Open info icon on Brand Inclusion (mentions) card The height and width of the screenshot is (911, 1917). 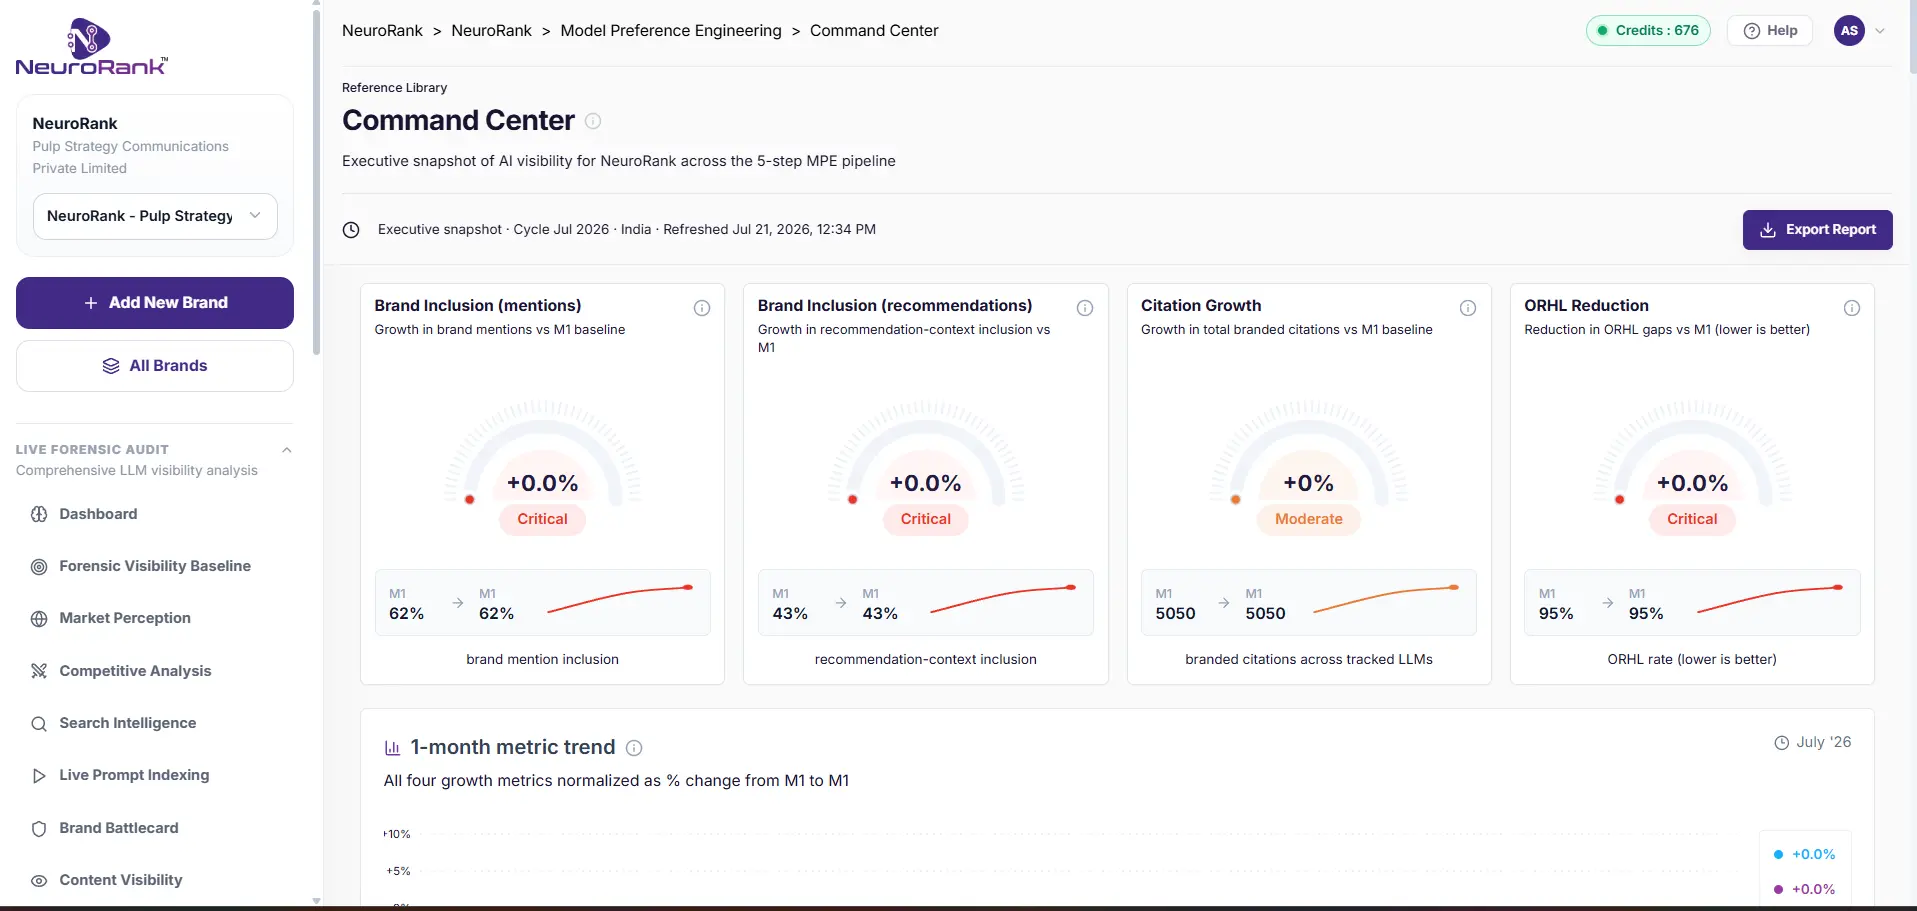click(x=702, y=308)
